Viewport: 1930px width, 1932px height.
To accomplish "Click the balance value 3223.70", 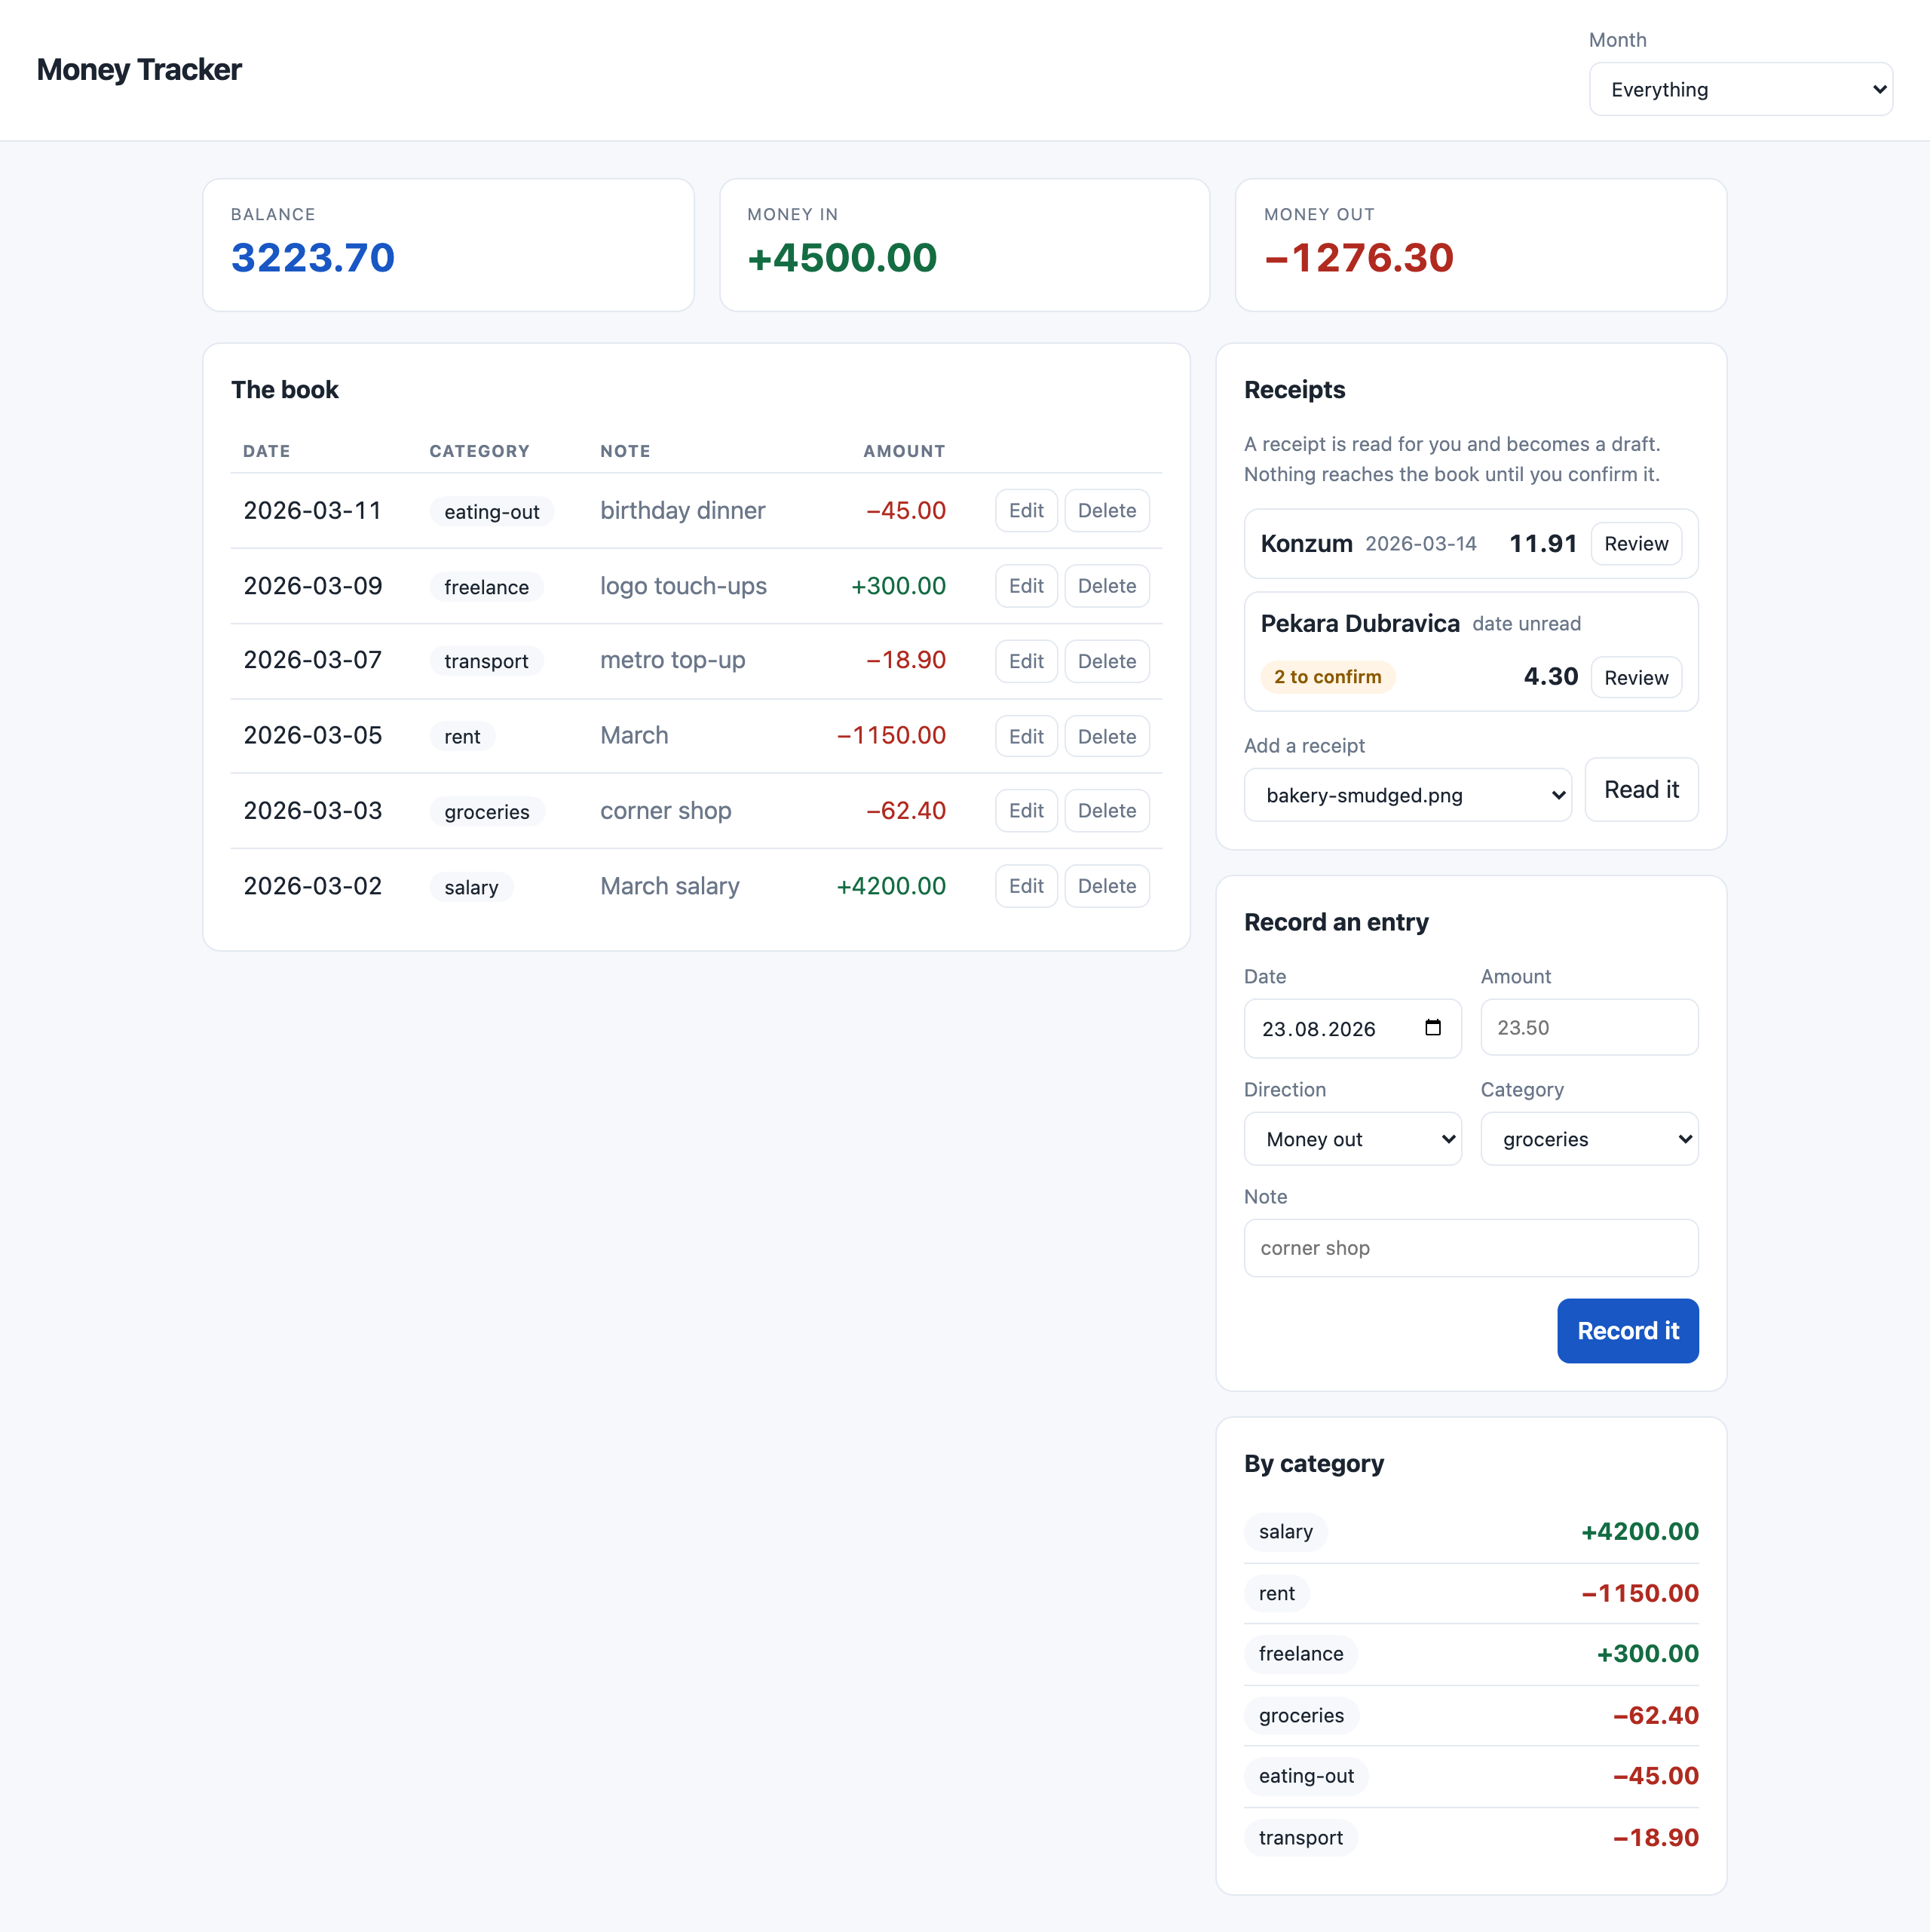I will (313, 258).
